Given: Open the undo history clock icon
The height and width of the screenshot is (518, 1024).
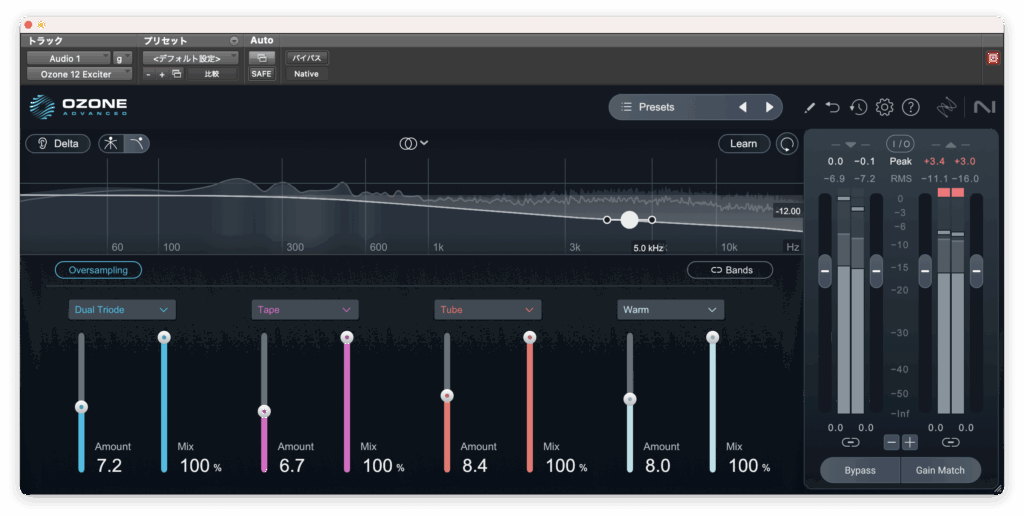Looking at the screenshot, I should [x=858, y=107].
